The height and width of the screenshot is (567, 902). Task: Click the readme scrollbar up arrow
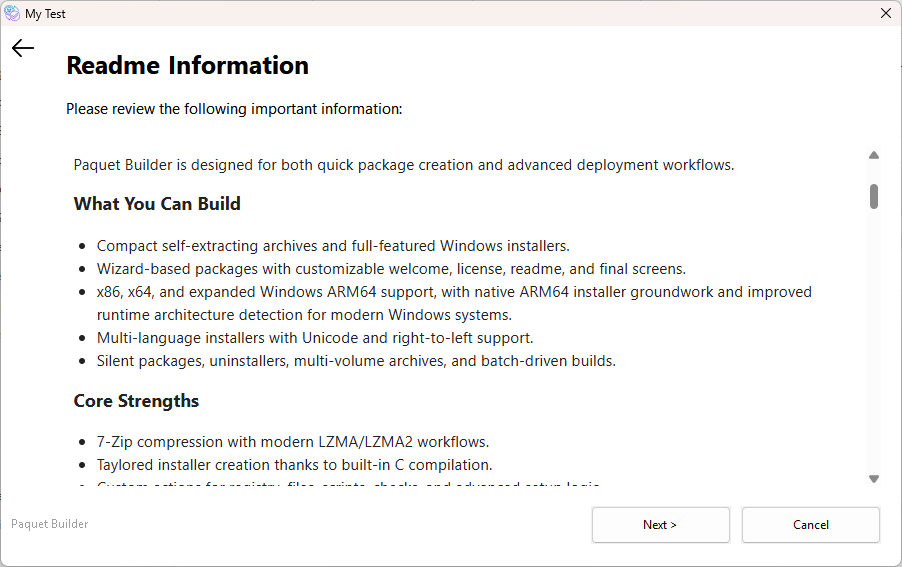click(x=874, y=155)
